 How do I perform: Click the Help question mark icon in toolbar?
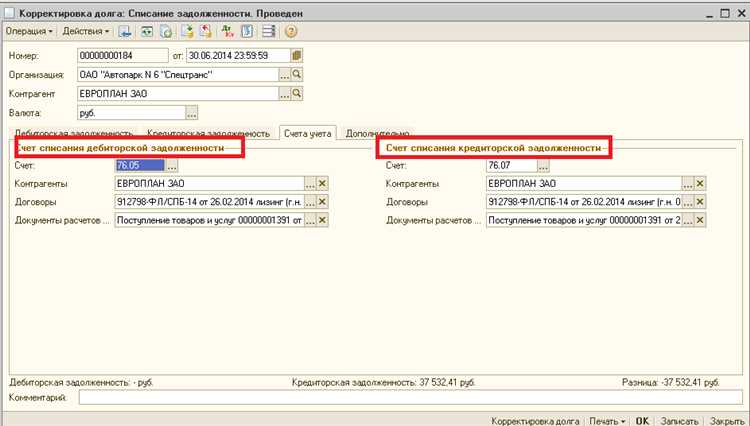(292, 31)
